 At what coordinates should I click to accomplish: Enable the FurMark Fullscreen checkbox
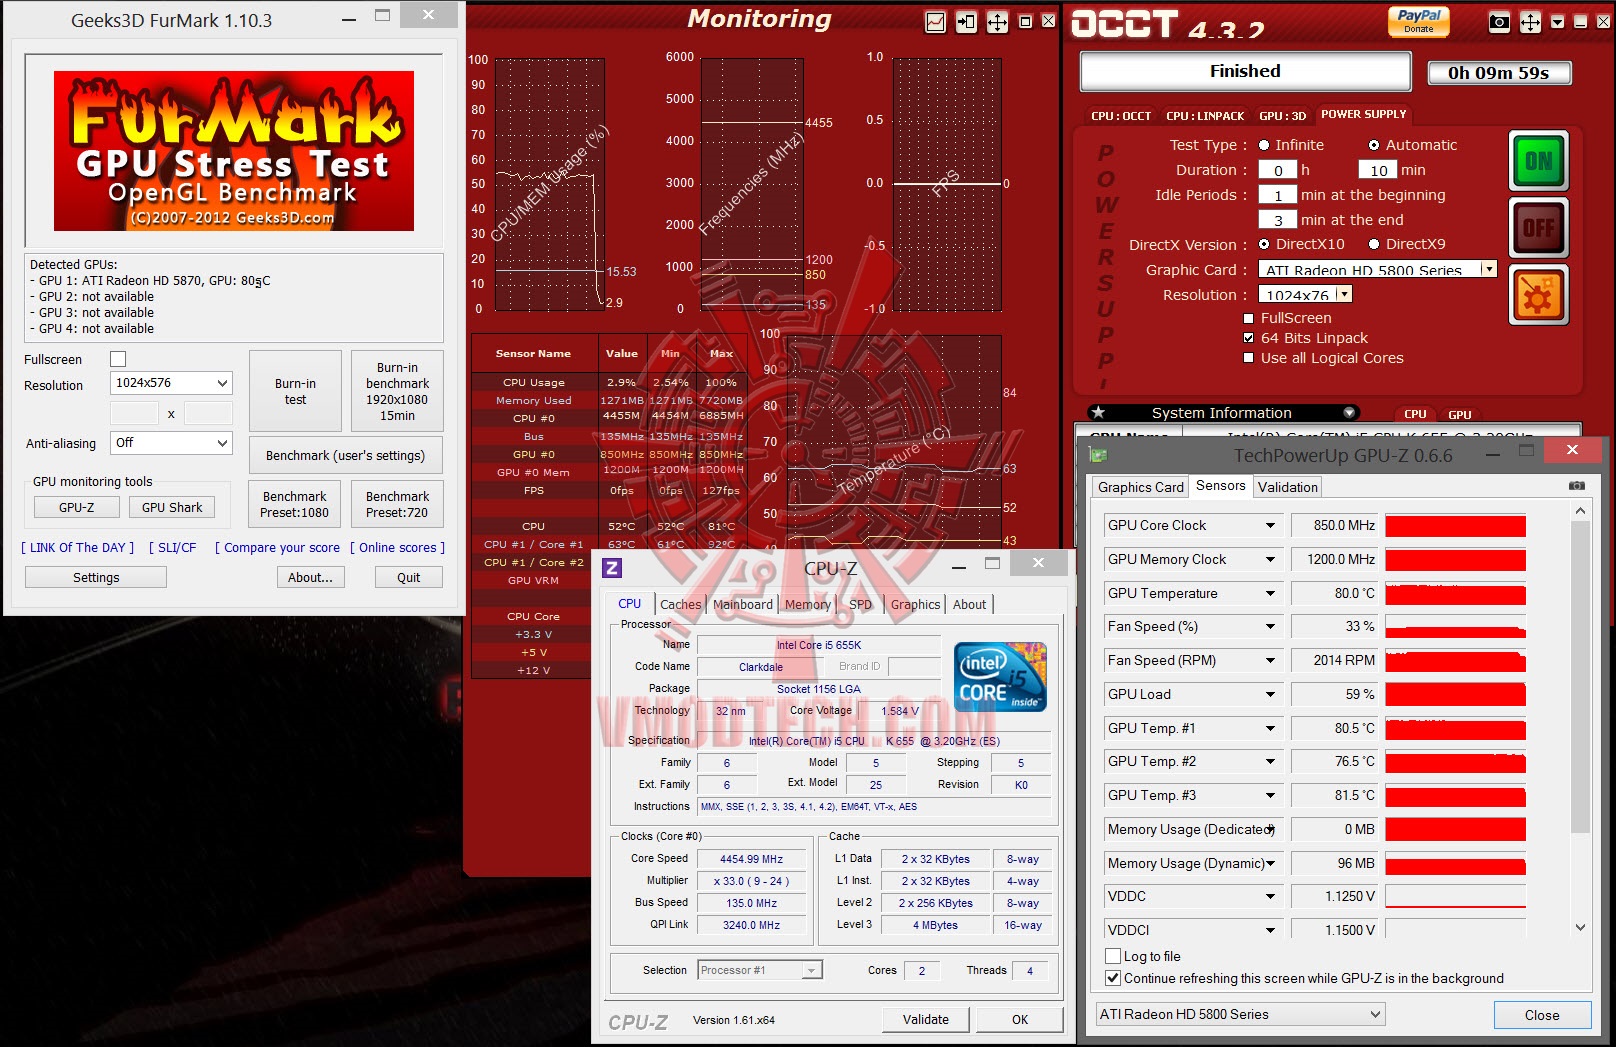click(118, 359)
